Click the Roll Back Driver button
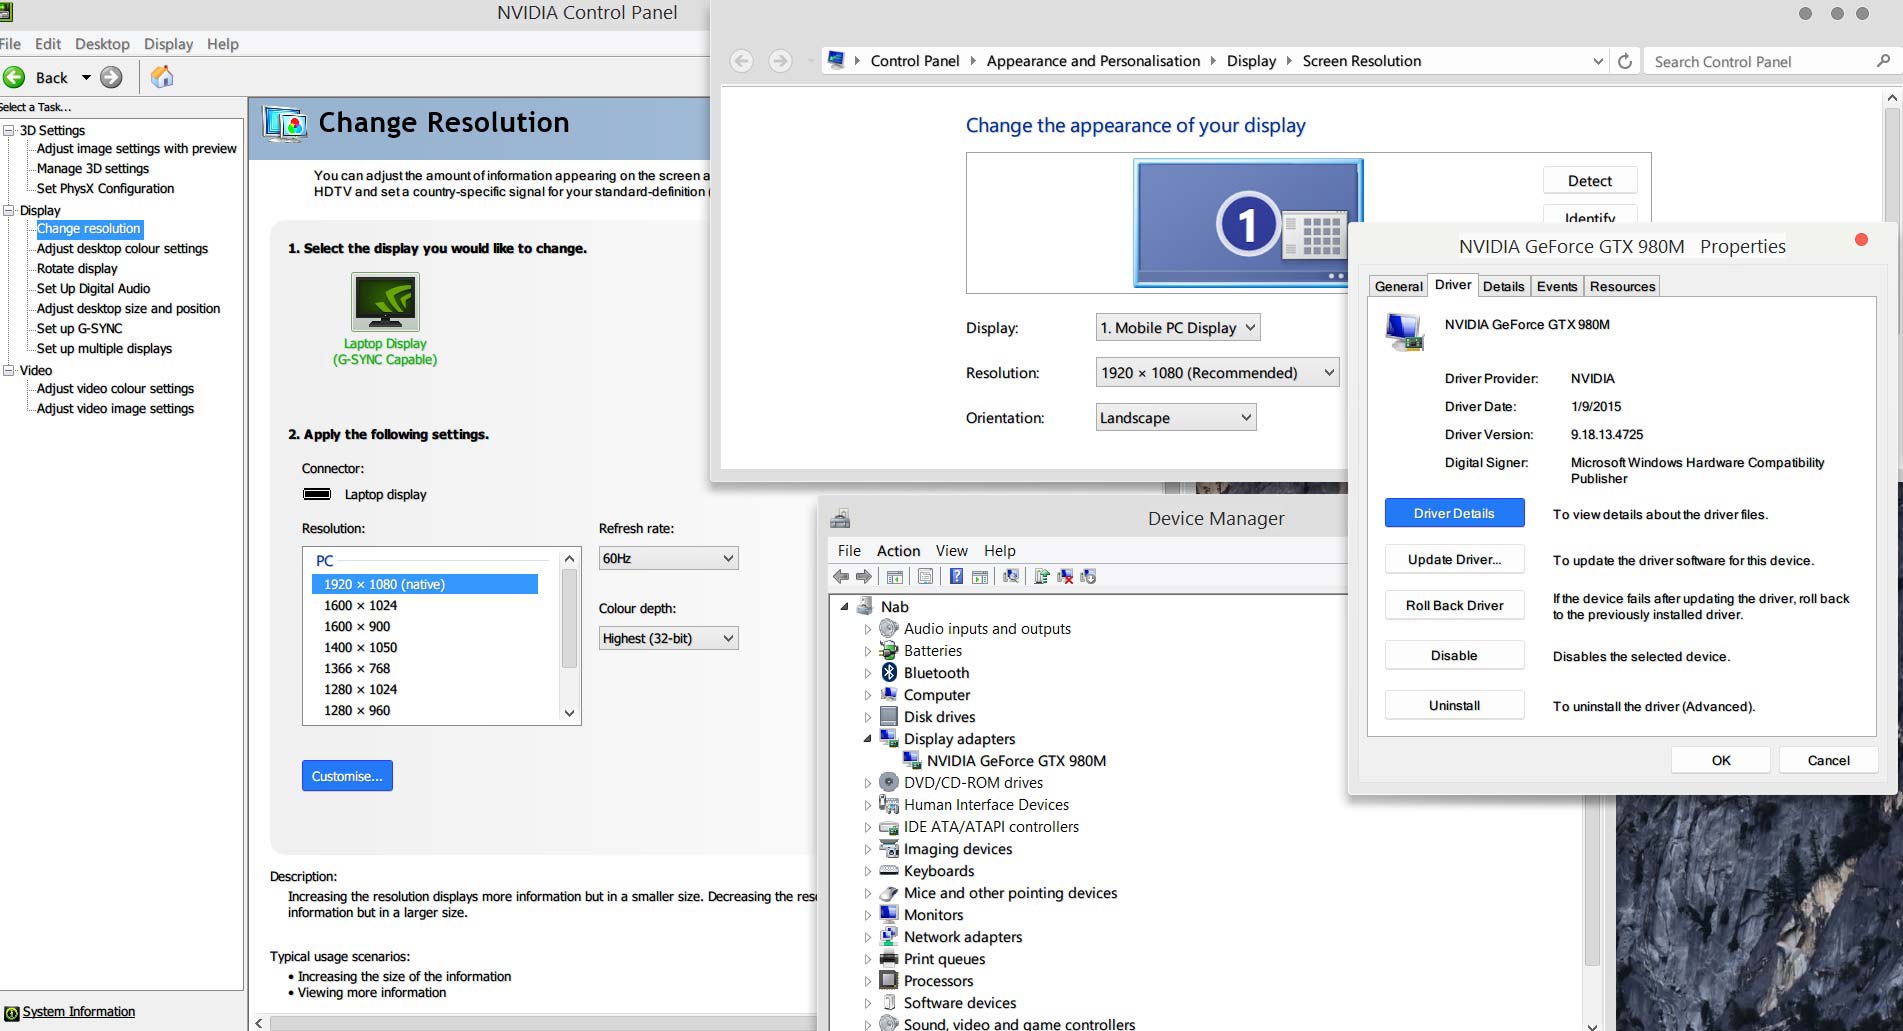Viewport: 1903px width, 1031px height. tap(1454, 605)
